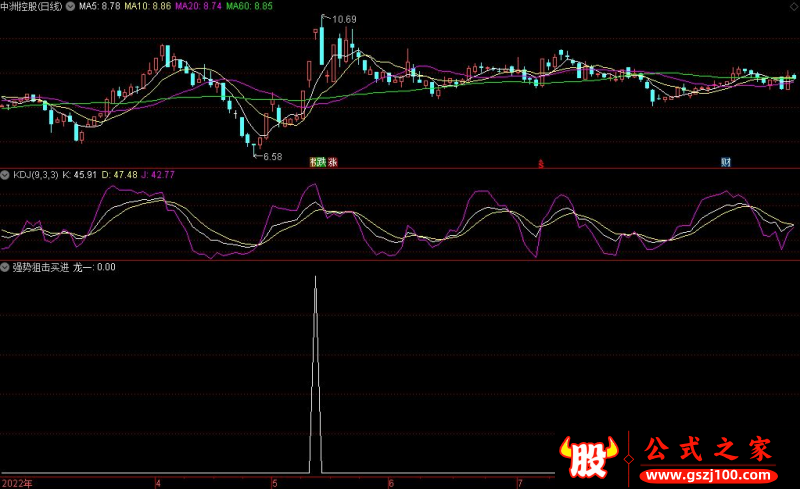Click the 2022年 timeline label
Viewport: 800px width, 489px height.
(16, 482)
